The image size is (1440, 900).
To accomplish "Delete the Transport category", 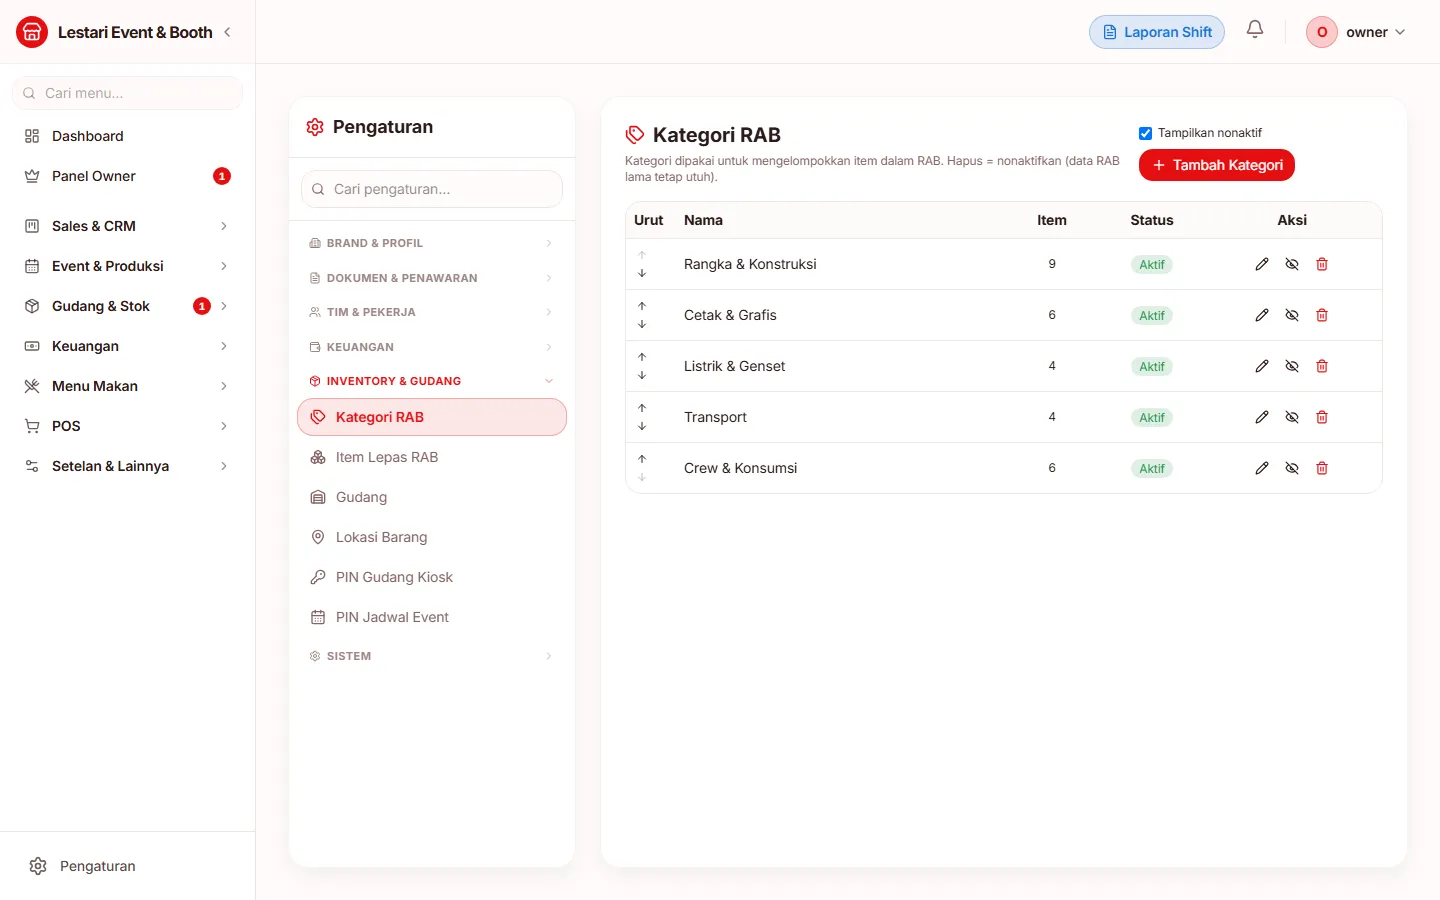I will [x=1322, y=417].
